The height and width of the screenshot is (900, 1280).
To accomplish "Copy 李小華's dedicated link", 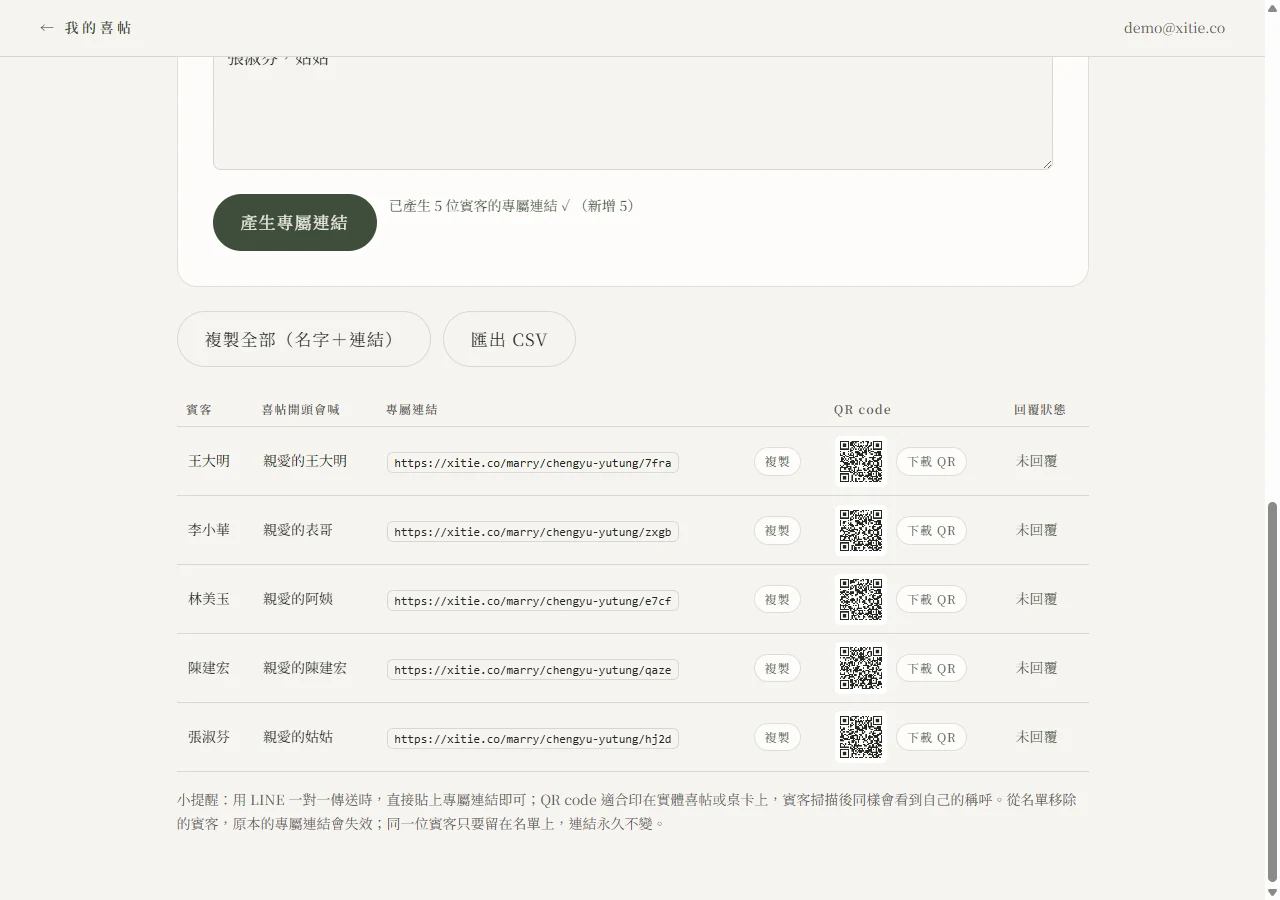I will tap(777, 530).
